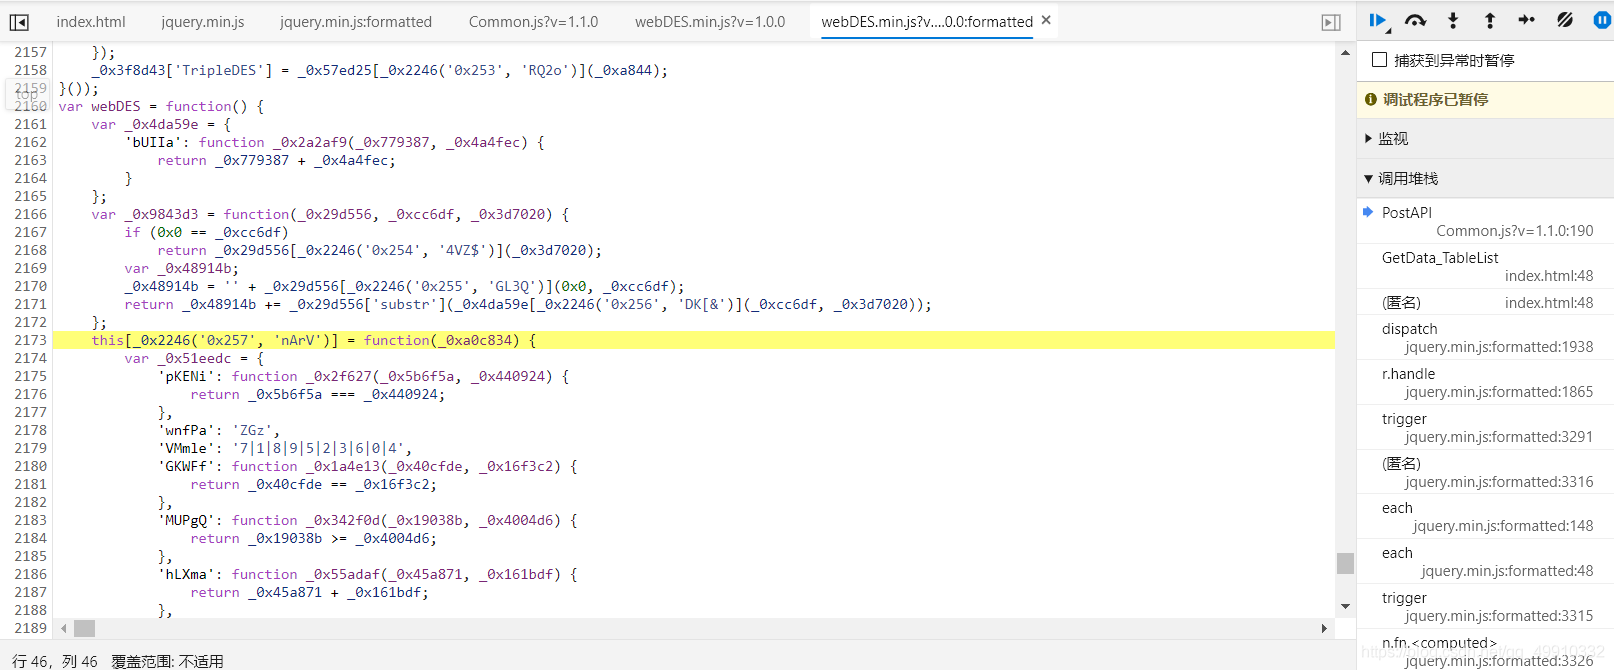Close the webDES formatted tab

[x=1046, y=20]
